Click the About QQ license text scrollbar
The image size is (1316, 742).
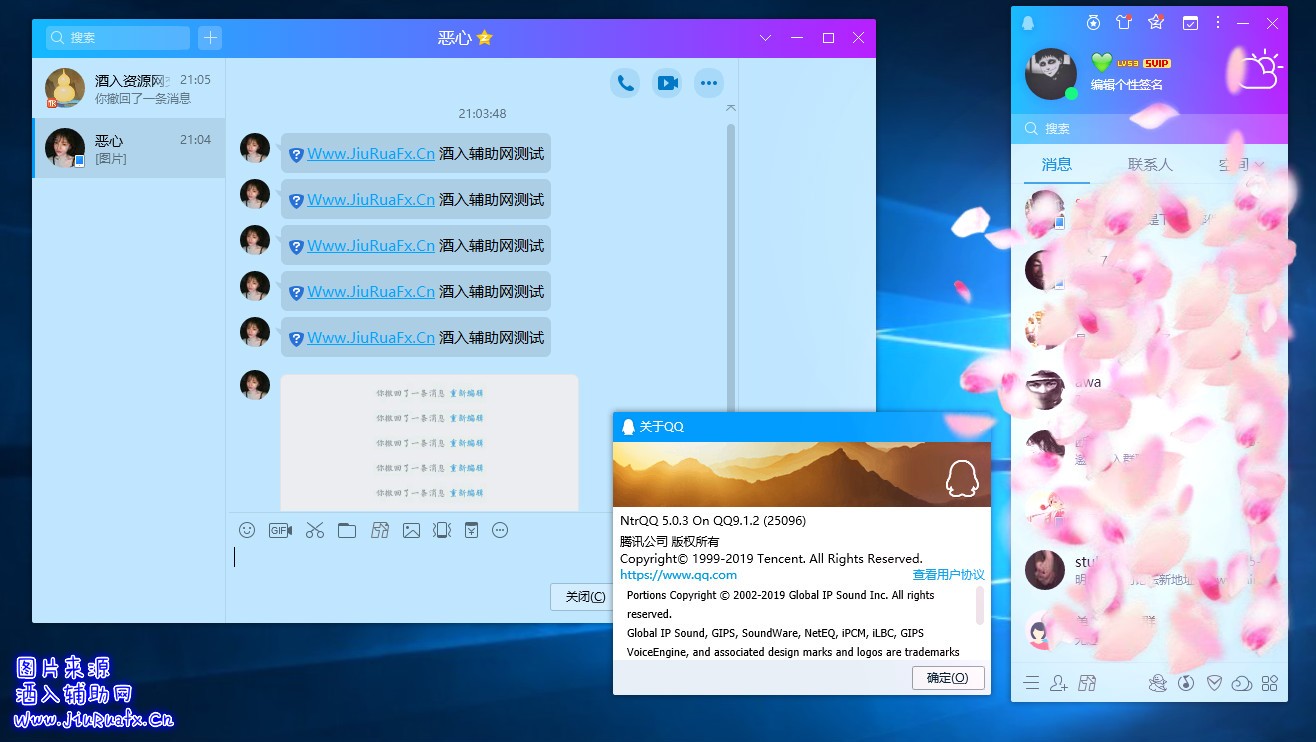click(x=980, y=605)
